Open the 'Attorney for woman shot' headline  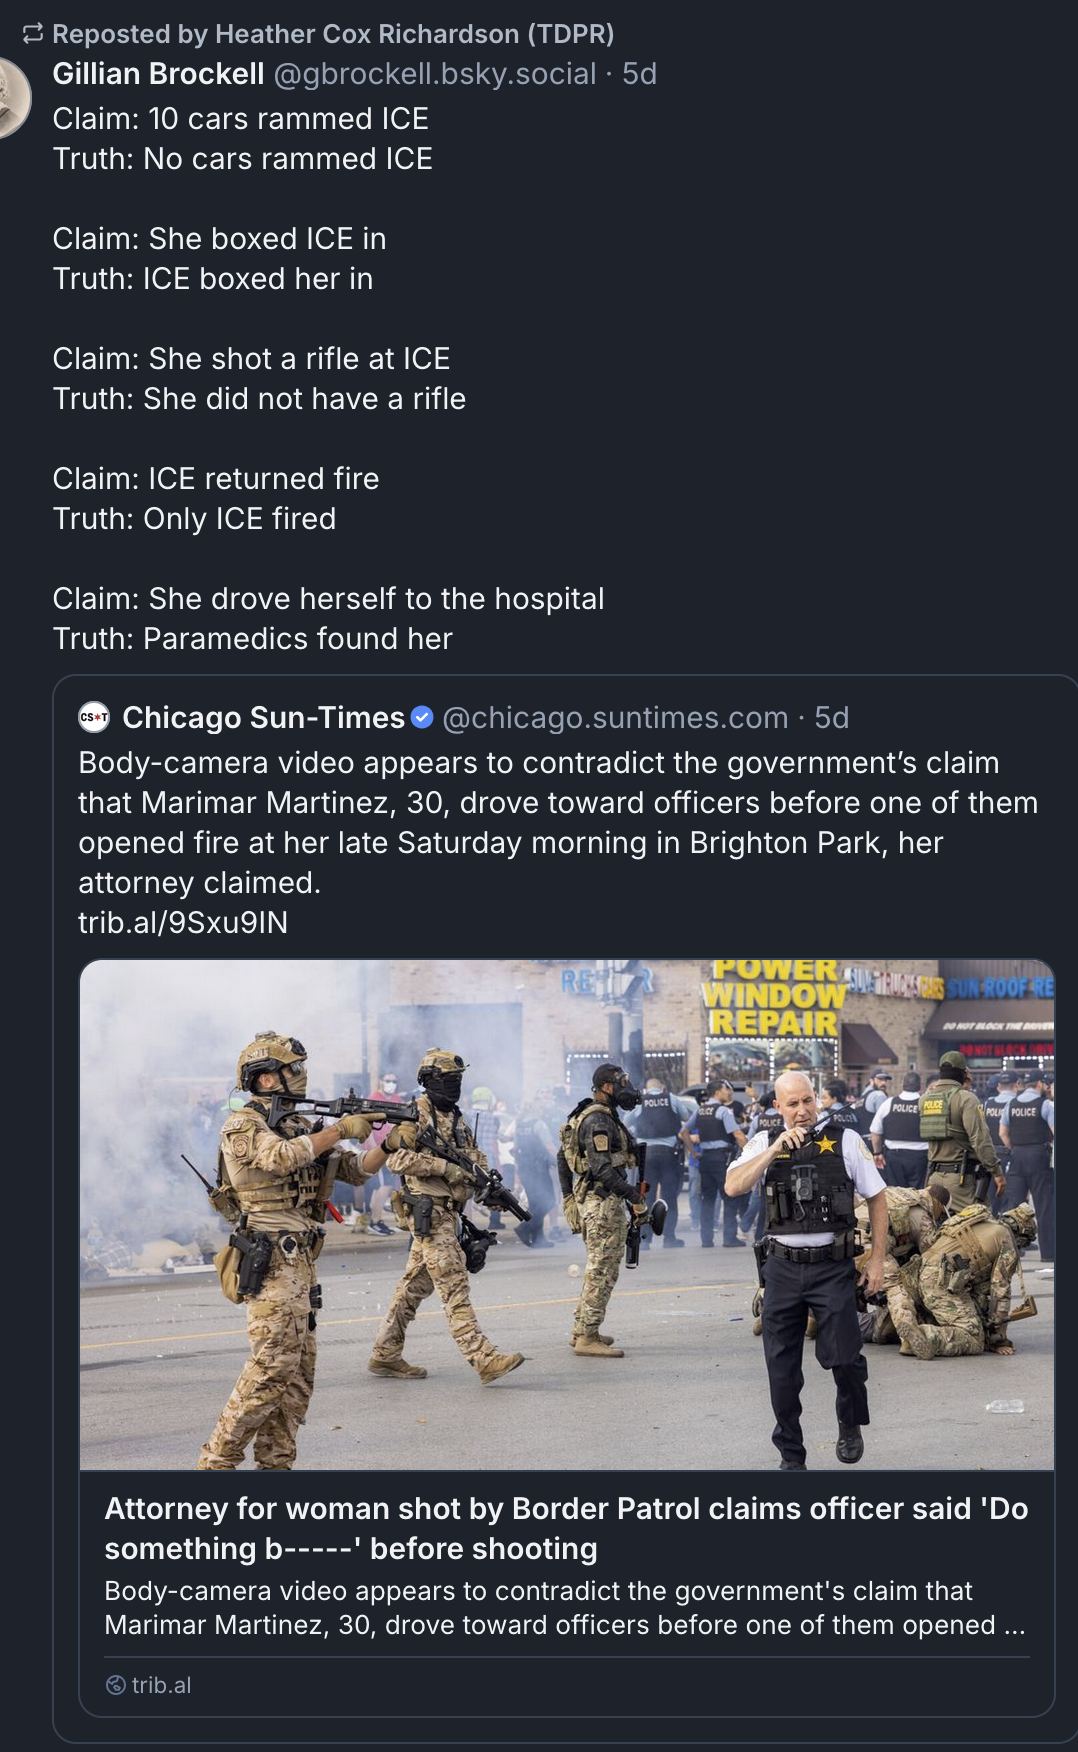tap(566, 1528)
